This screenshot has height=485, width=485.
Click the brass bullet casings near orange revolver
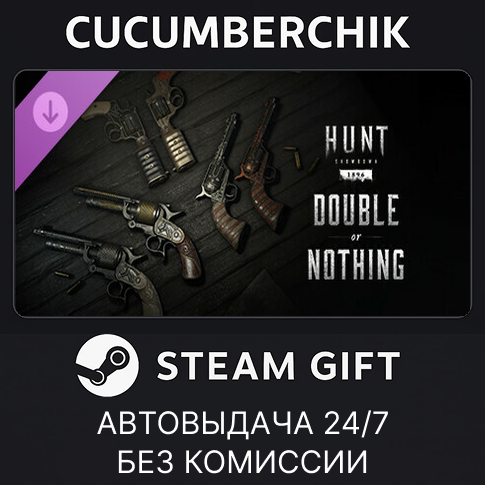pos(302,158)
